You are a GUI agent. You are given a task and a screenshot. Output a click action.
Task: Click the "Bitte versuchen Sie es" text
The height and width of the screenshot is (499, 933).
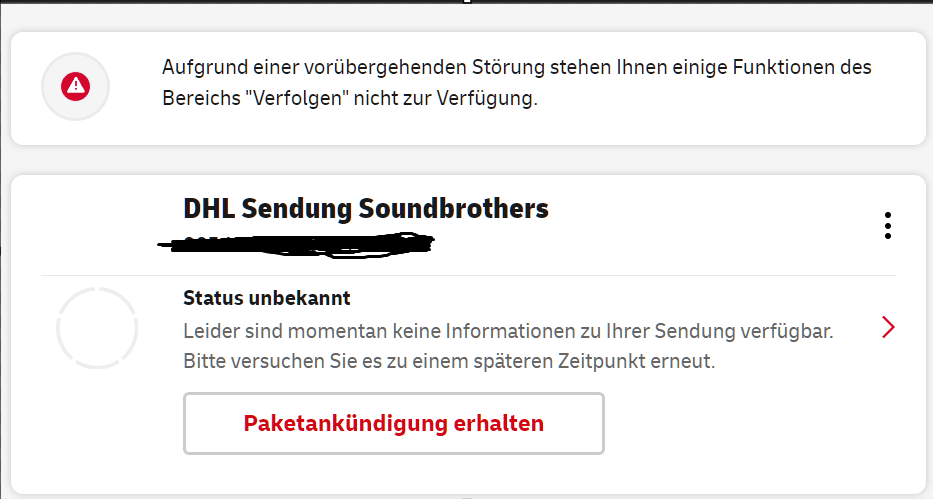pos(449,361)
